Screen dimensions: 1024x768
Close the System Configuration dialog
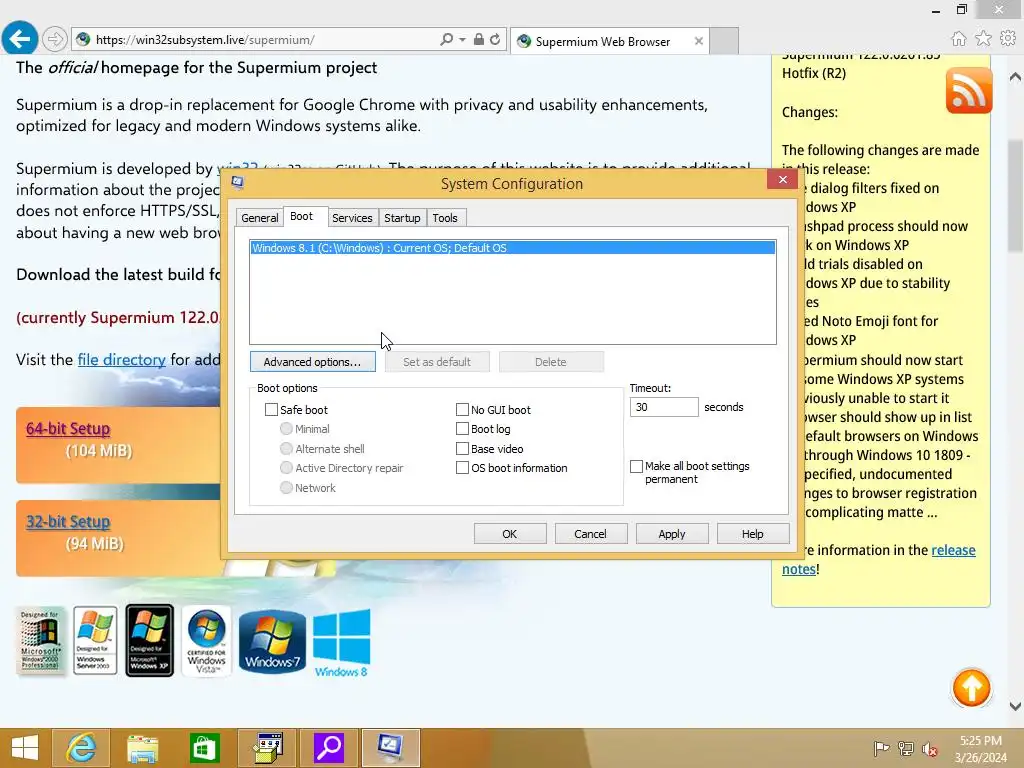[782, 180]
